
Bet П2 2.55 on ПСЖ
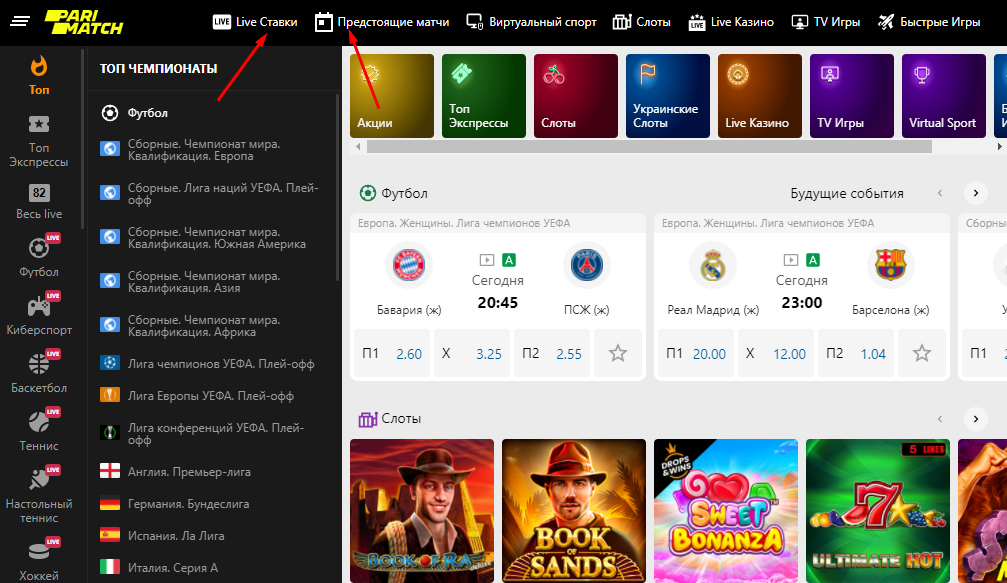(x=552, y=353)
